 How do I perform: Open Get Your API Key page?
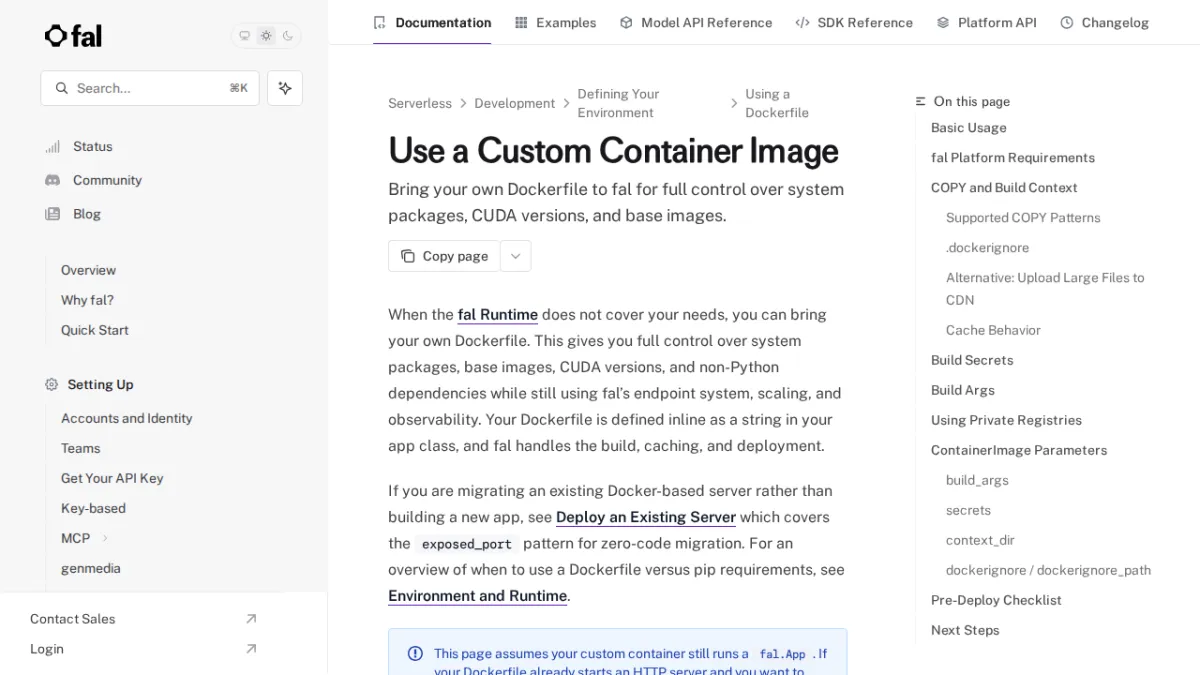click(x=112, y=478)
